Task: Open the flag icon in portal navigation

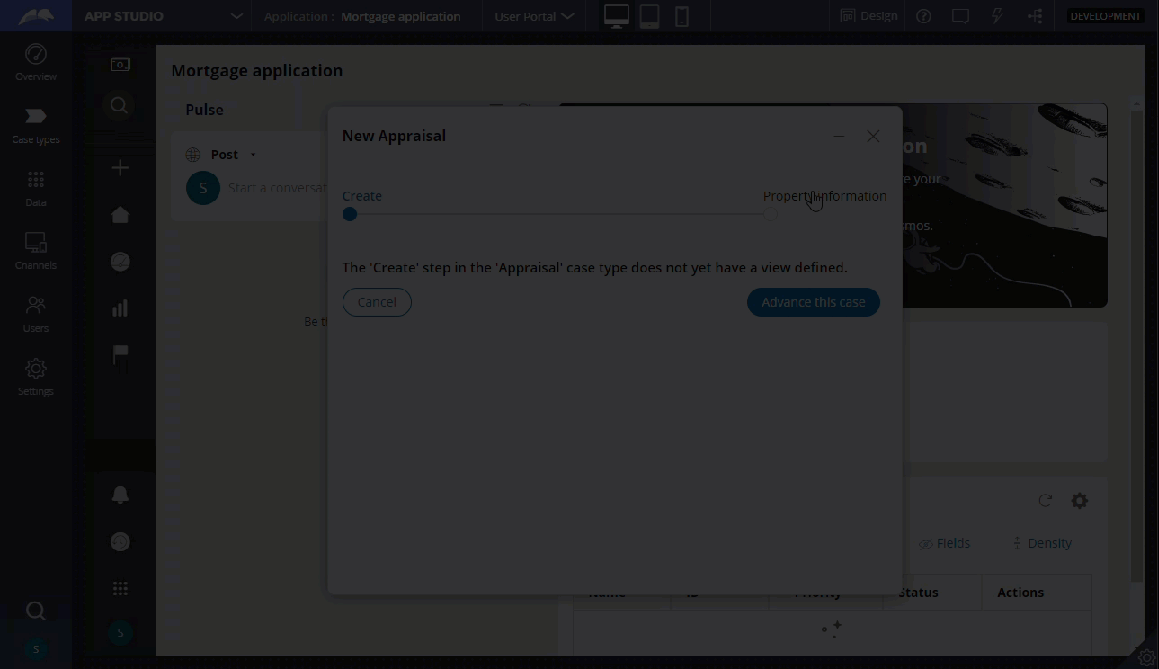Action: [x=120, y=356]
